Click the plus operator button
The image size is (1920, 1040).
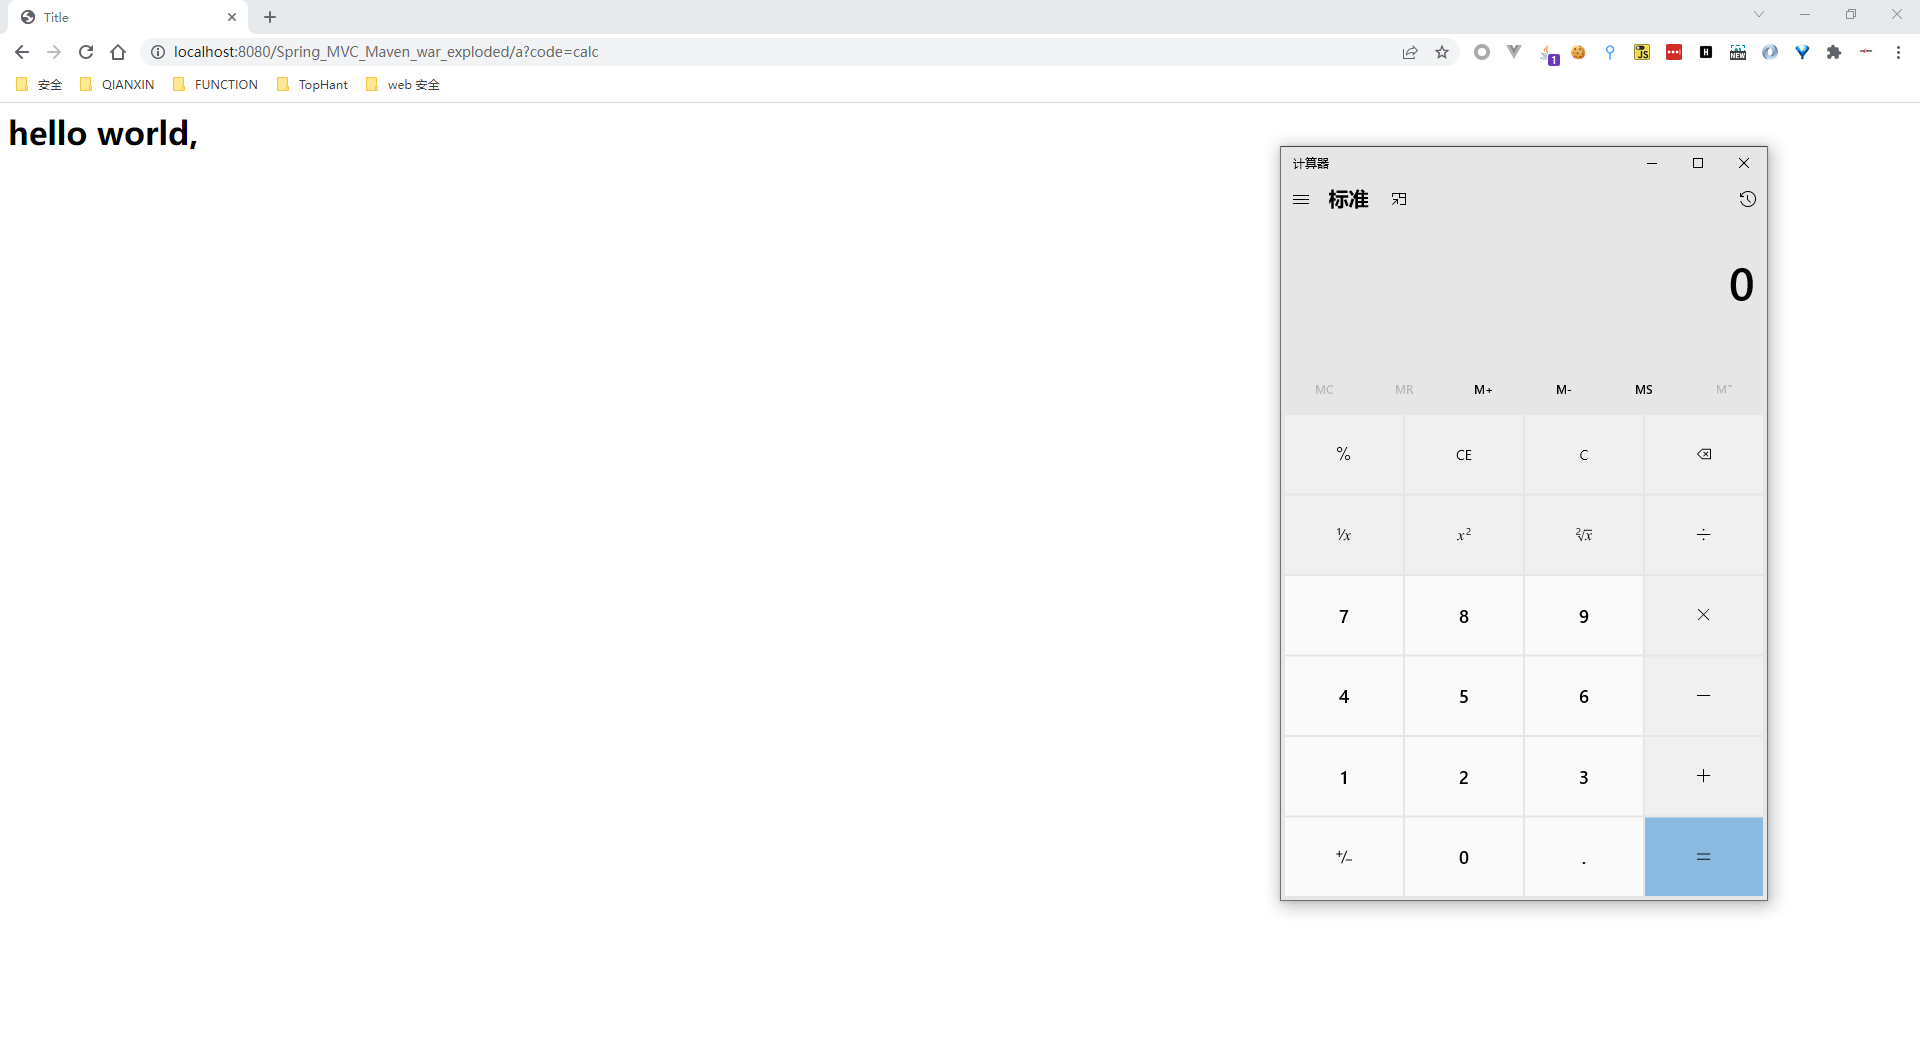pos(1704,776)
